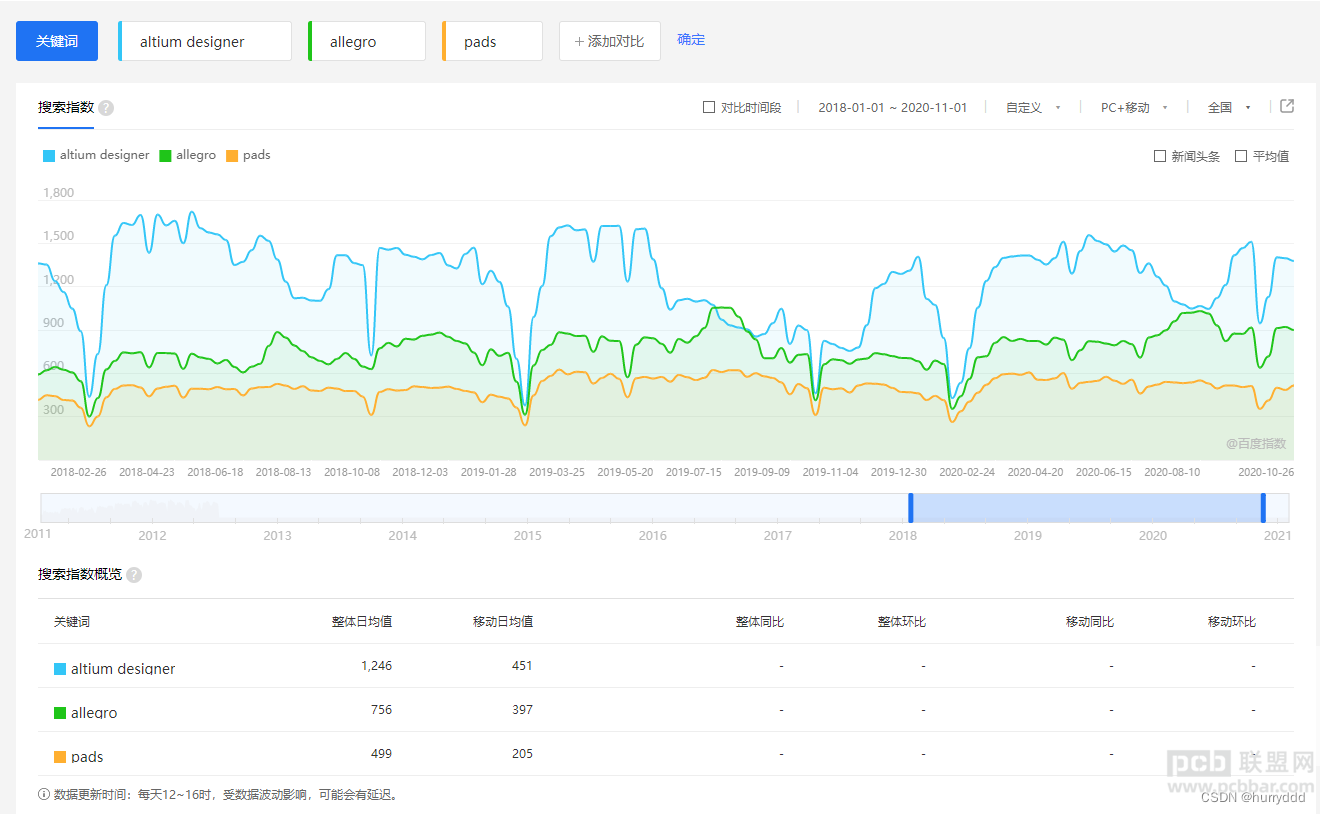The image size is (1320, 814).
Task: Check the 新闻头条 checkbox
Action: [1160, 156]
